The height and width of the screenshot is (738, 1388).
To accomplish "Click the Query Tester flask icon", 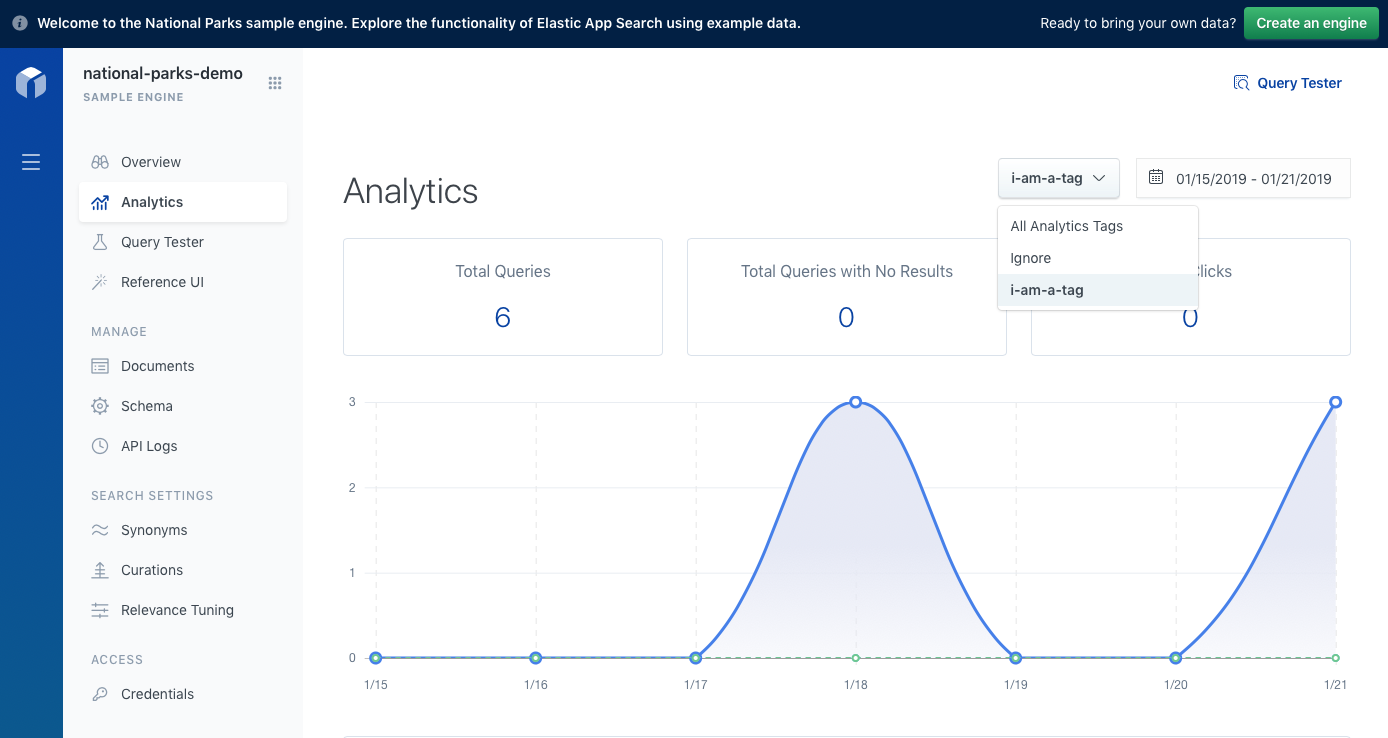I will 100,241.
